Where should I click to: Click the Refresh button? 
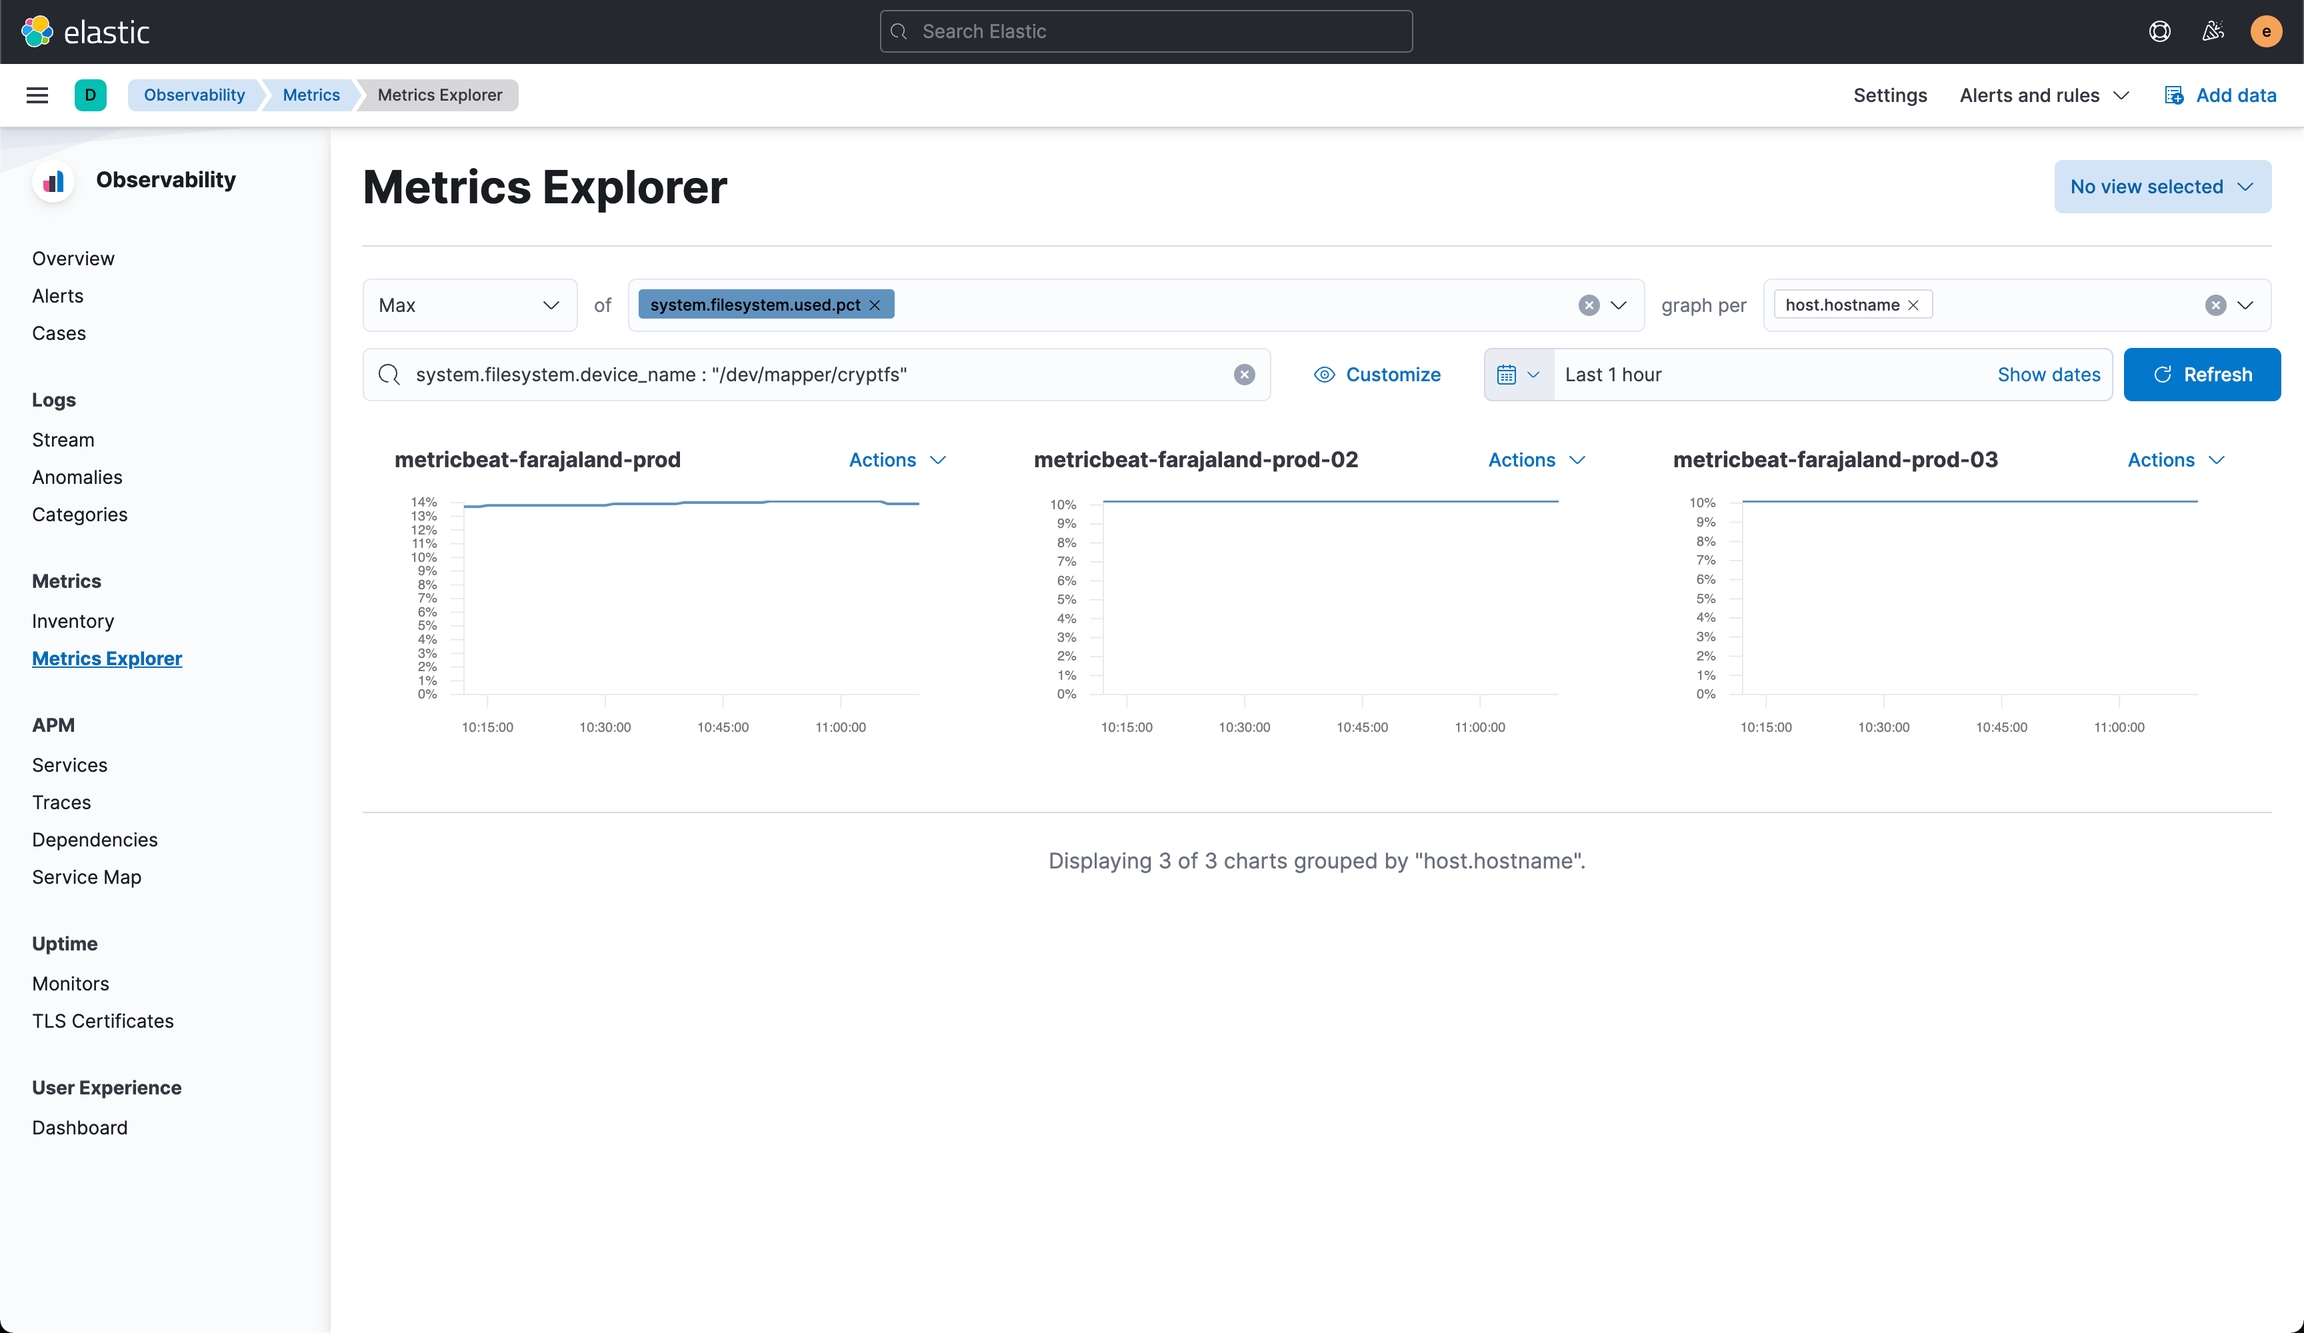point(2201,375)
